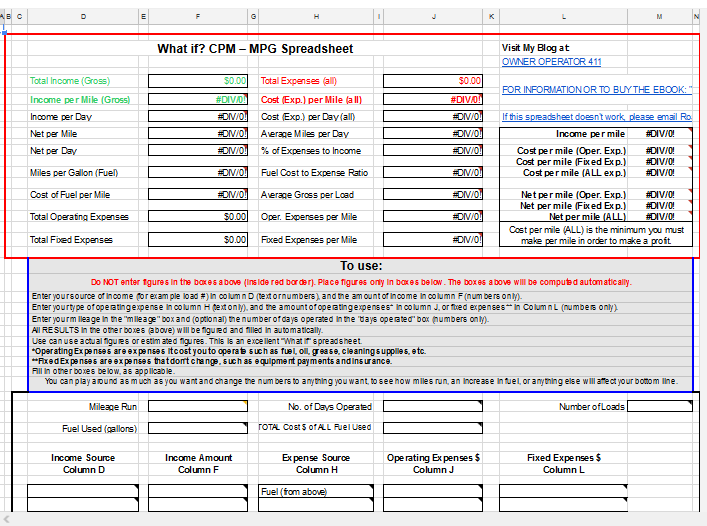Click the TOTAL Cost $ of ALL Fuel Used box

click(433, 428)
